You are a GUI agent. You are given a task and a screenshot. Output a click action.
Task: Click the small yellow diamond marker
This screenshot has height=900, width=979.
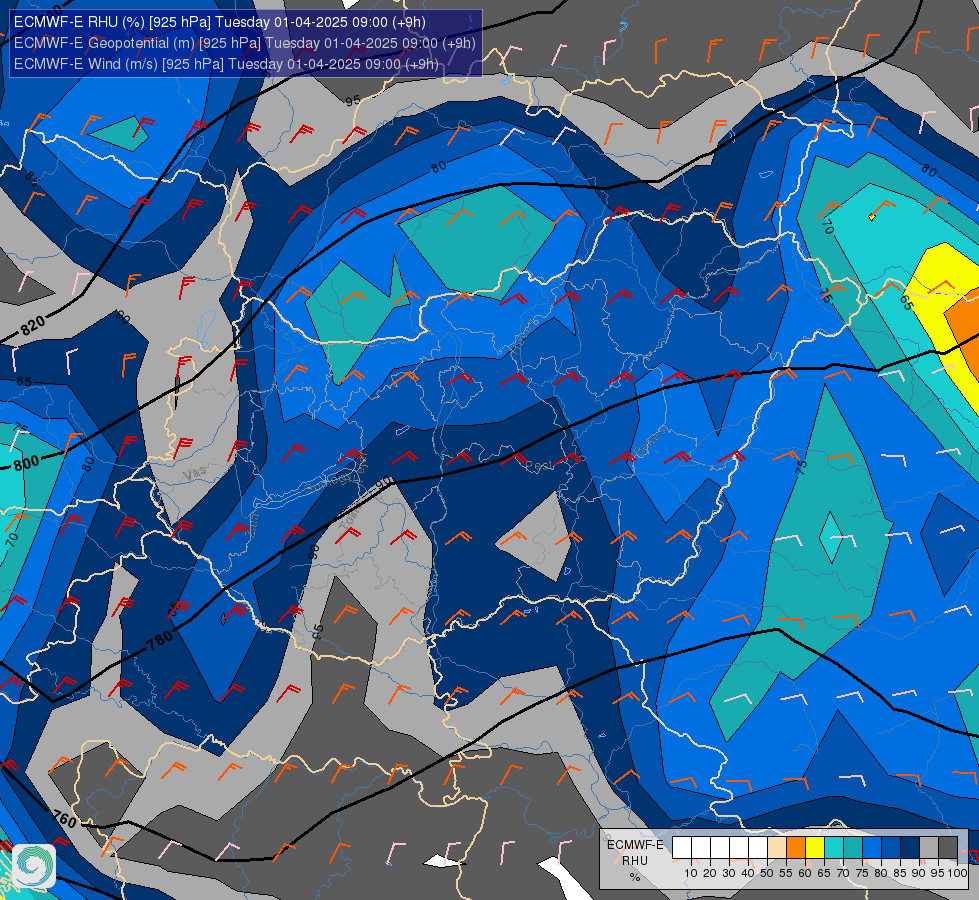pyautogui.click(x=872, y=217)
